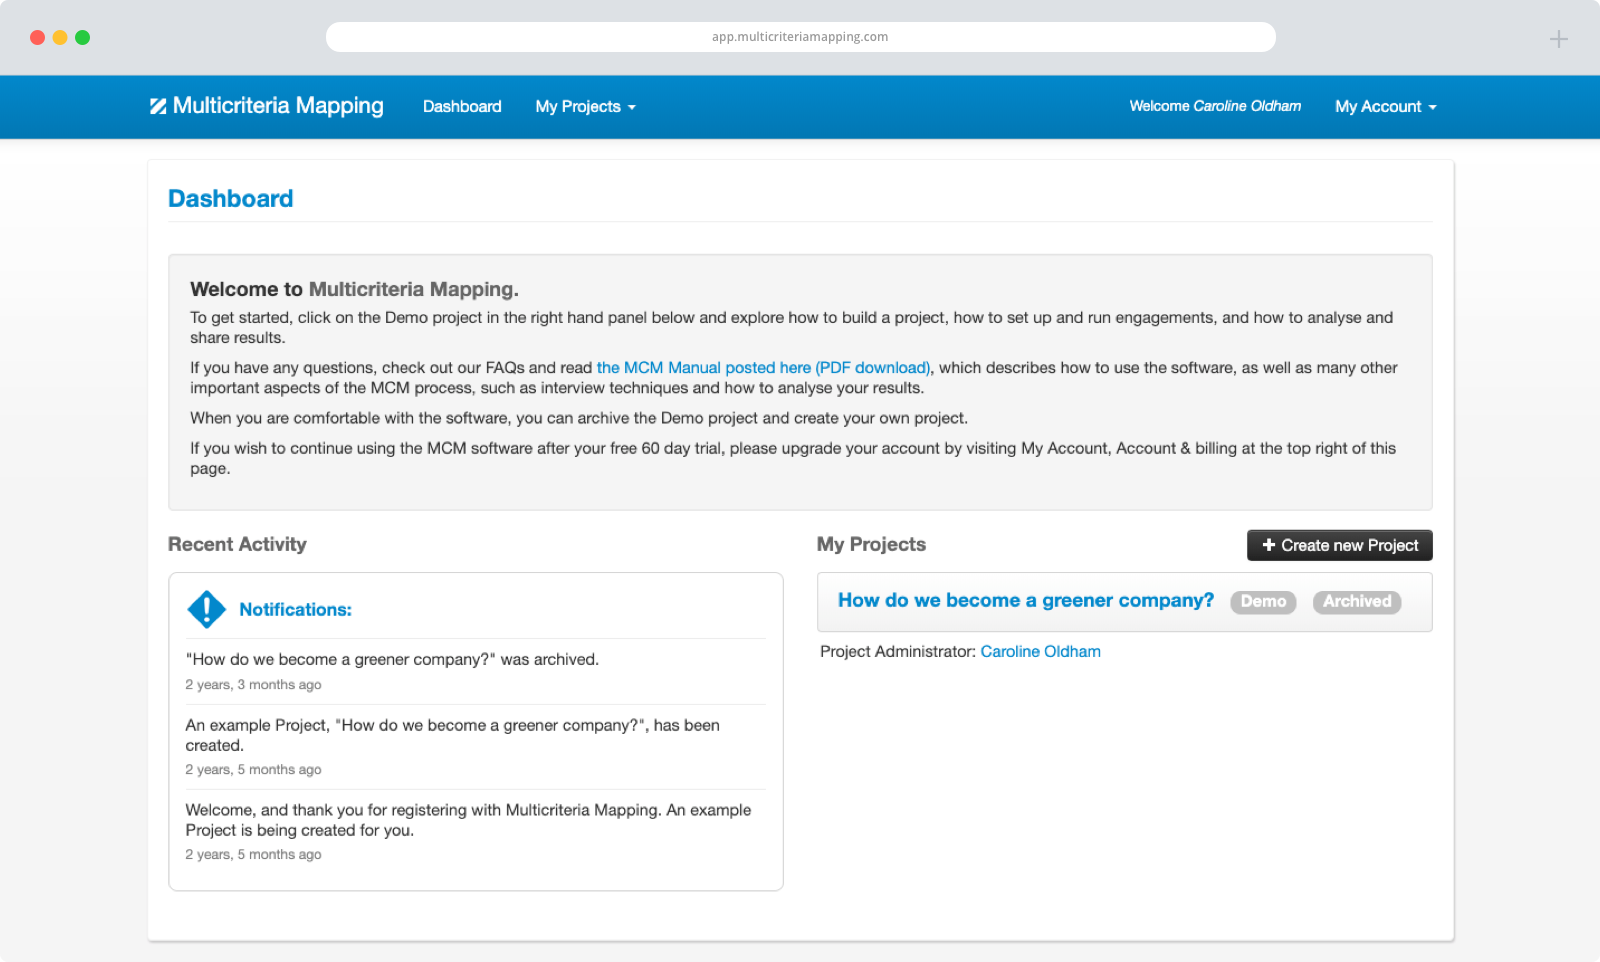Click the blue notifications alert icon
This screenshot has width=1600, height=962.
pos(207,609)
